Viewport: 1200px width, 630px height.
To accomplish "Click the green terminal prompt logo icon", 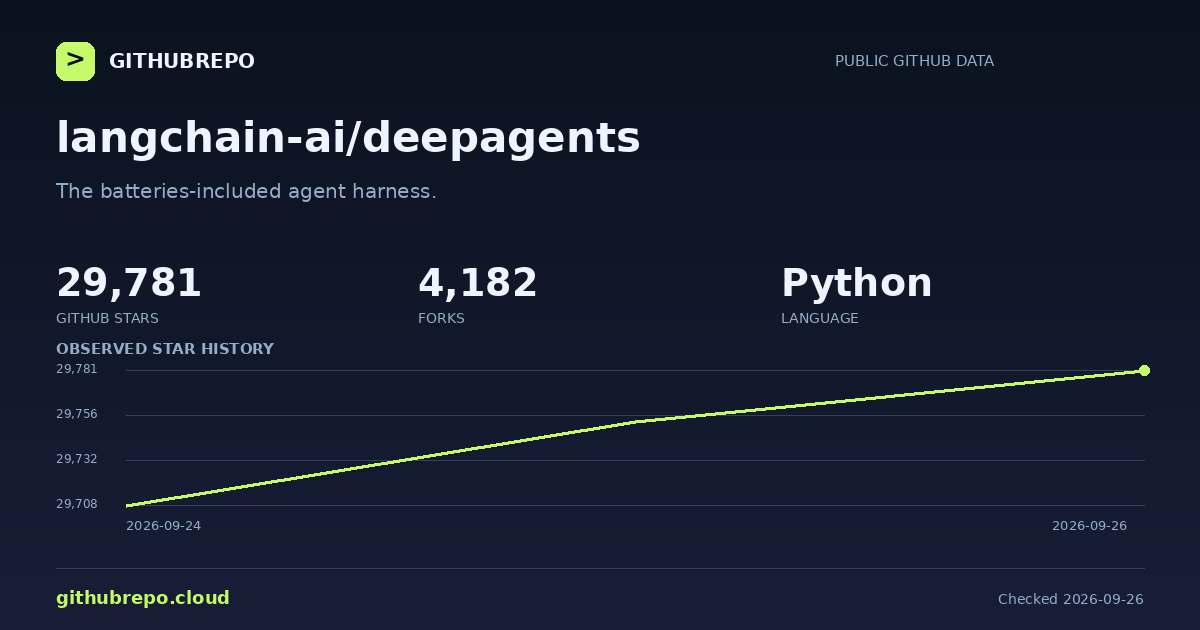I will pos(75,61).
